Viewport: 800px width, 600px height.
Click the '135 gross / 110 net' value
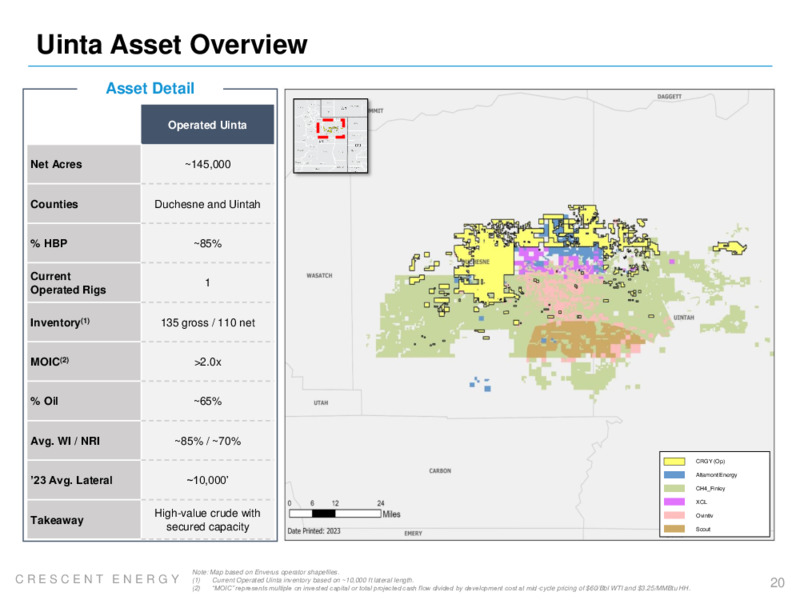tap(208, 322)
